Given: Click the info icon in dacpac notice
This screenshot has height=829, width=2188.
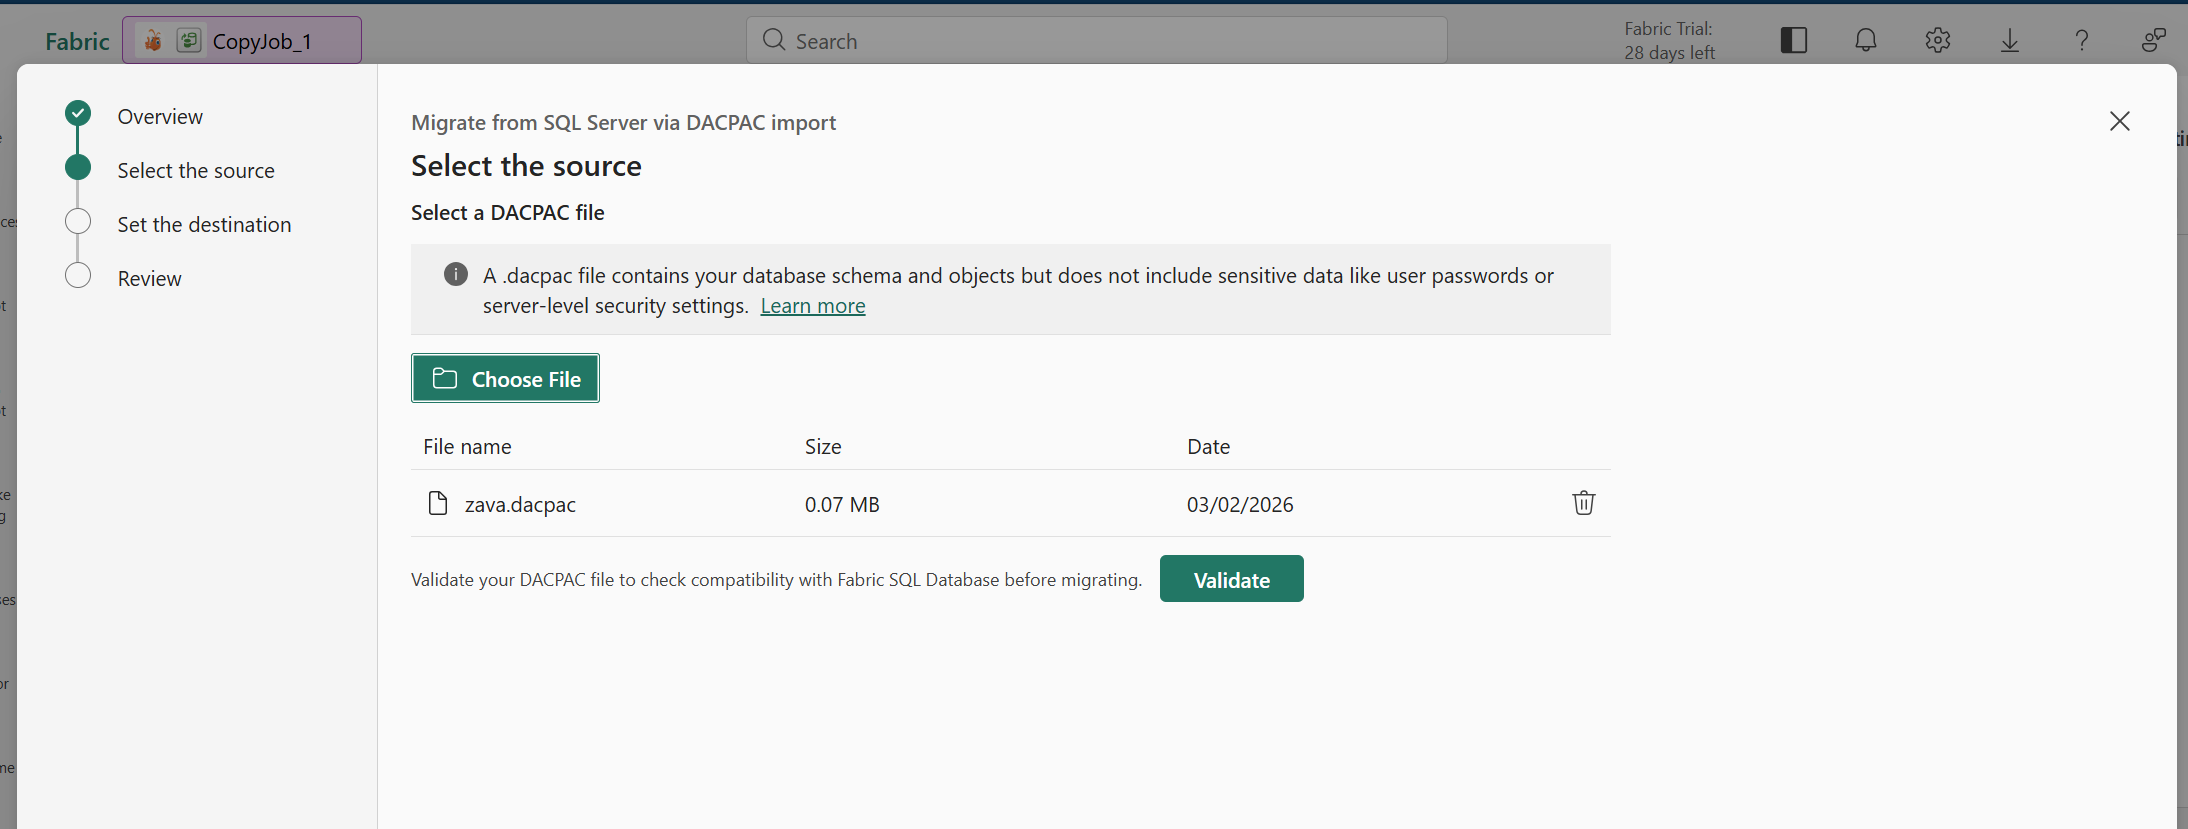Looking at the screenshot, I should coord(455,274).
